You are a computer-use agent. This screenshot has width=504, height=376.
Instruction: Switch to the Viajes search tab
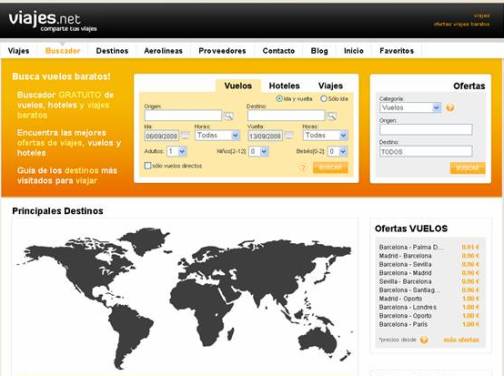(330, 86)
